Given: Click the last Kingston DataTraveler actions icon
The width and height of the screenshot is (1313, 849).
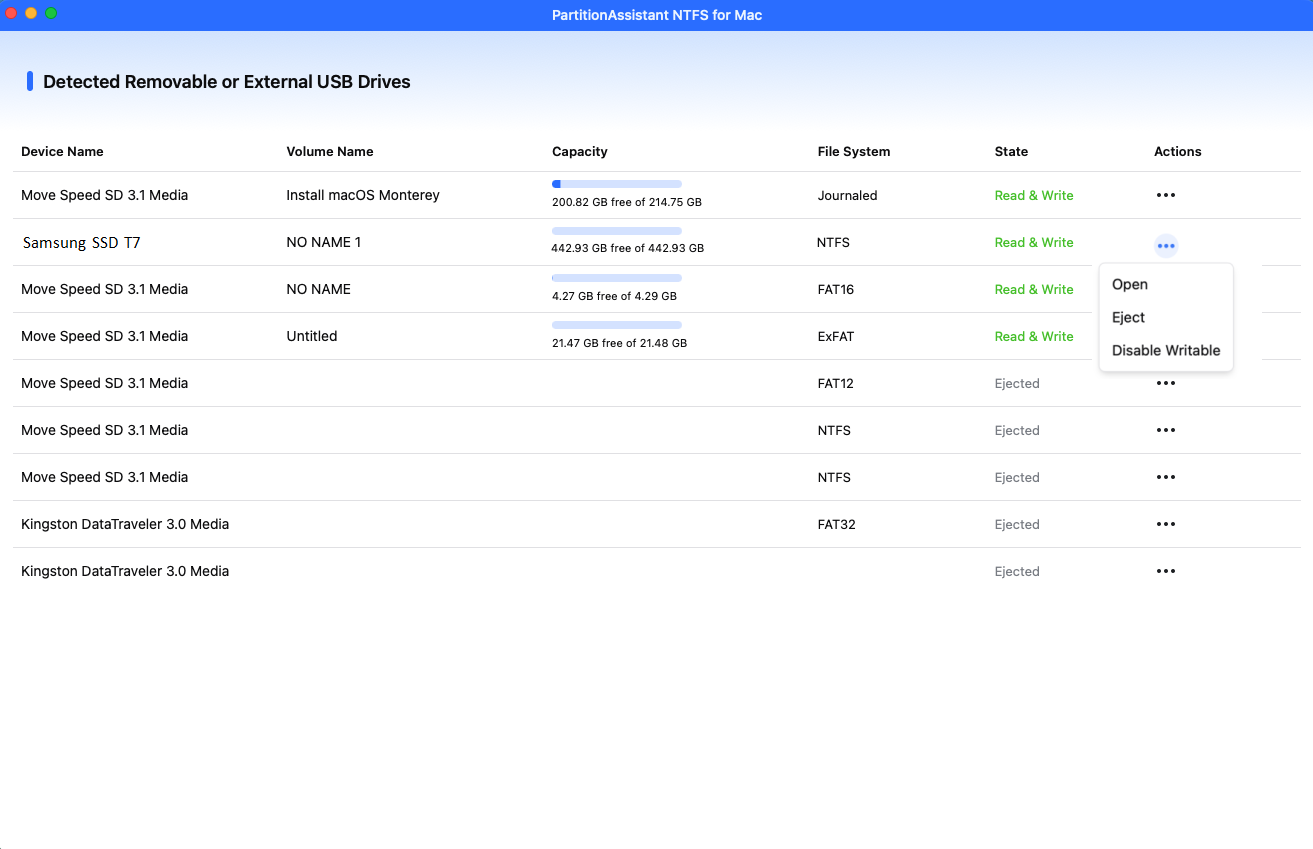Looking at the screenshot, I should point(1165,571).
